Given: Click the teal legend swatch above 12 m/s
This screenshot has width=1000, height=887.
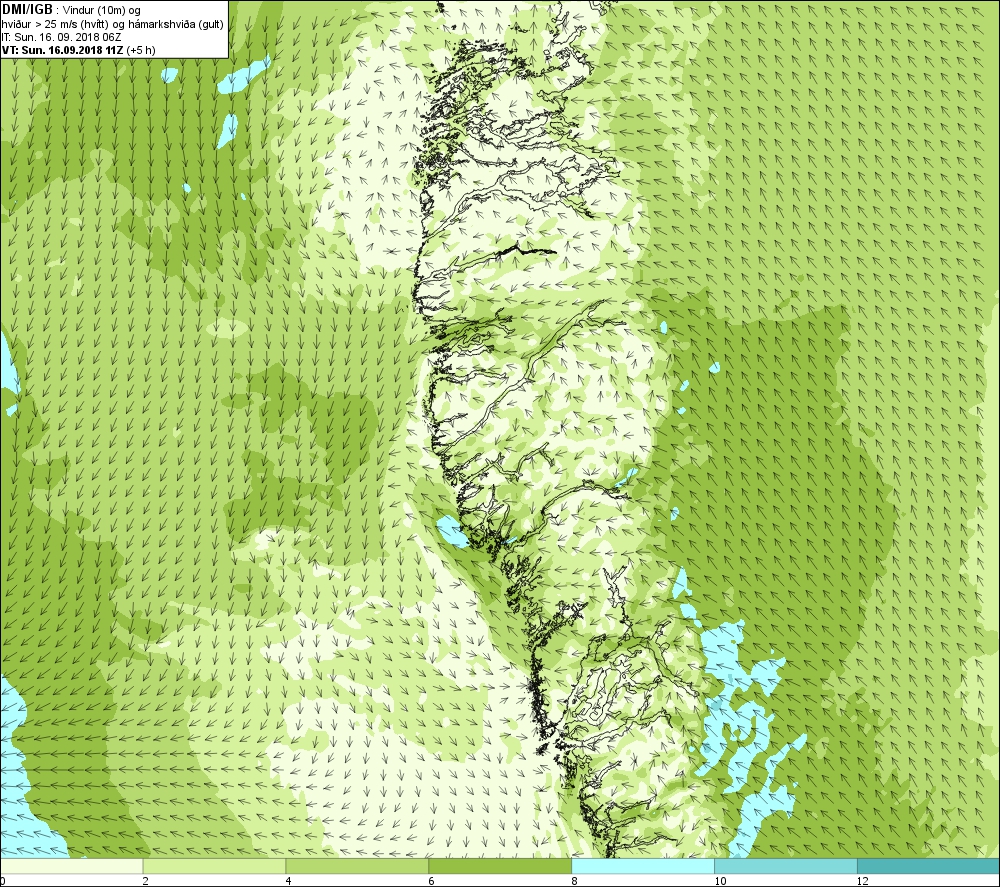Looking at the screenshot, I should point(929,866).
